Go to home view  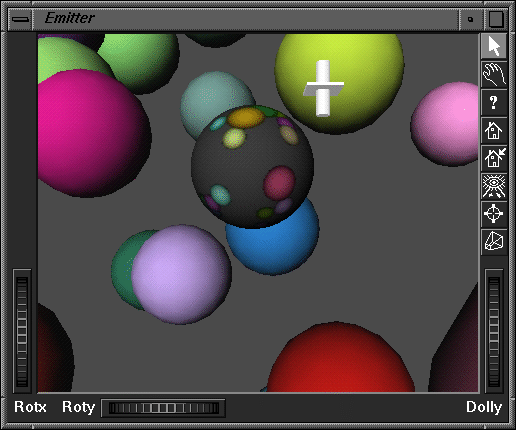click(x=494, y=130)
